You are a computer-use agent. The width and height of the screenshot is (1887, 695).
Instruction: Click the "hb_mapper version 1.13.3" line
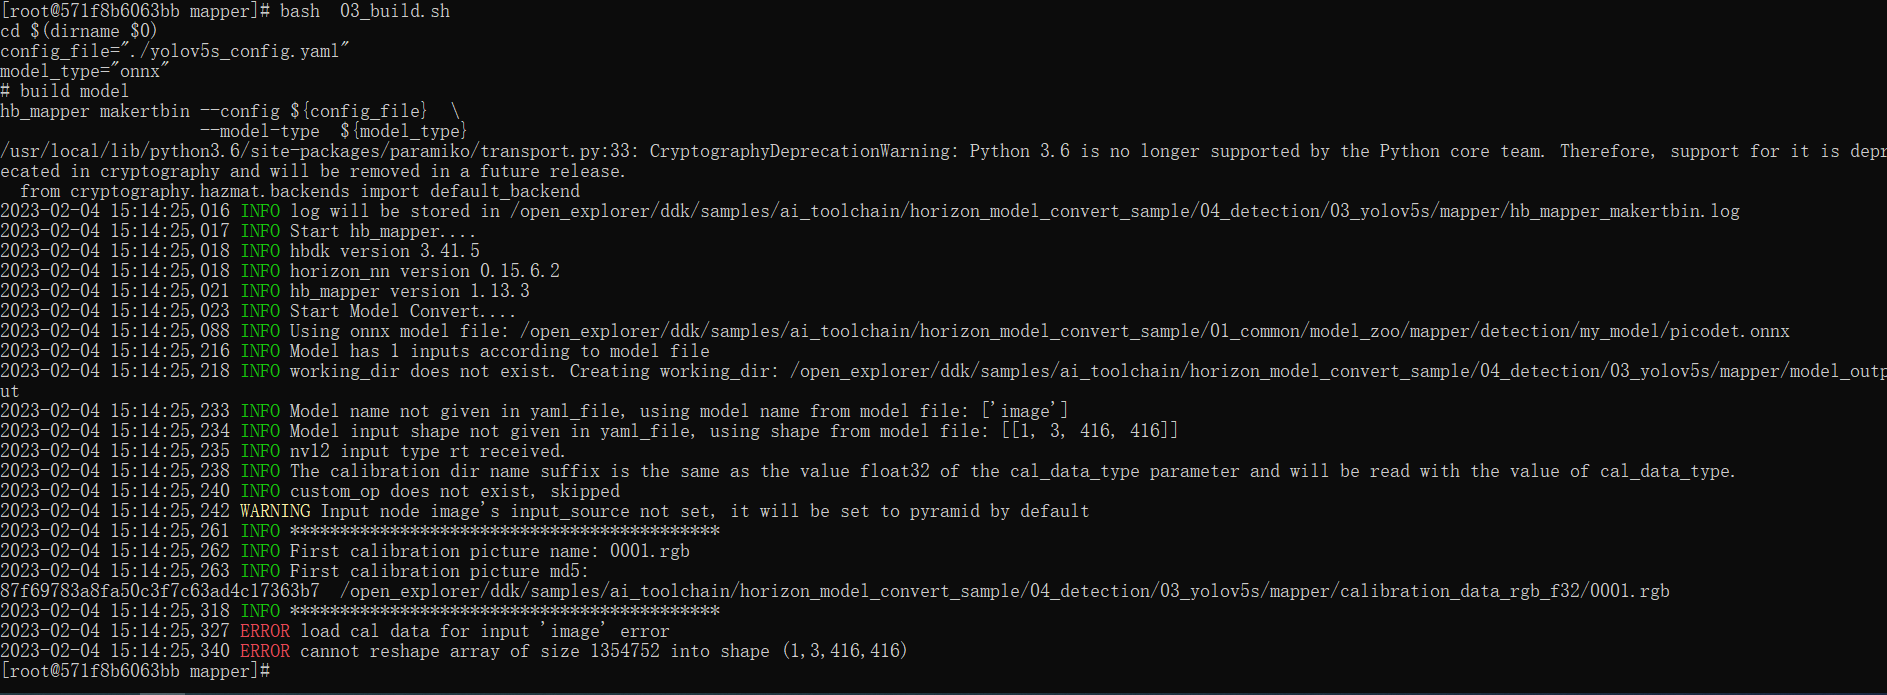point(409,291)
